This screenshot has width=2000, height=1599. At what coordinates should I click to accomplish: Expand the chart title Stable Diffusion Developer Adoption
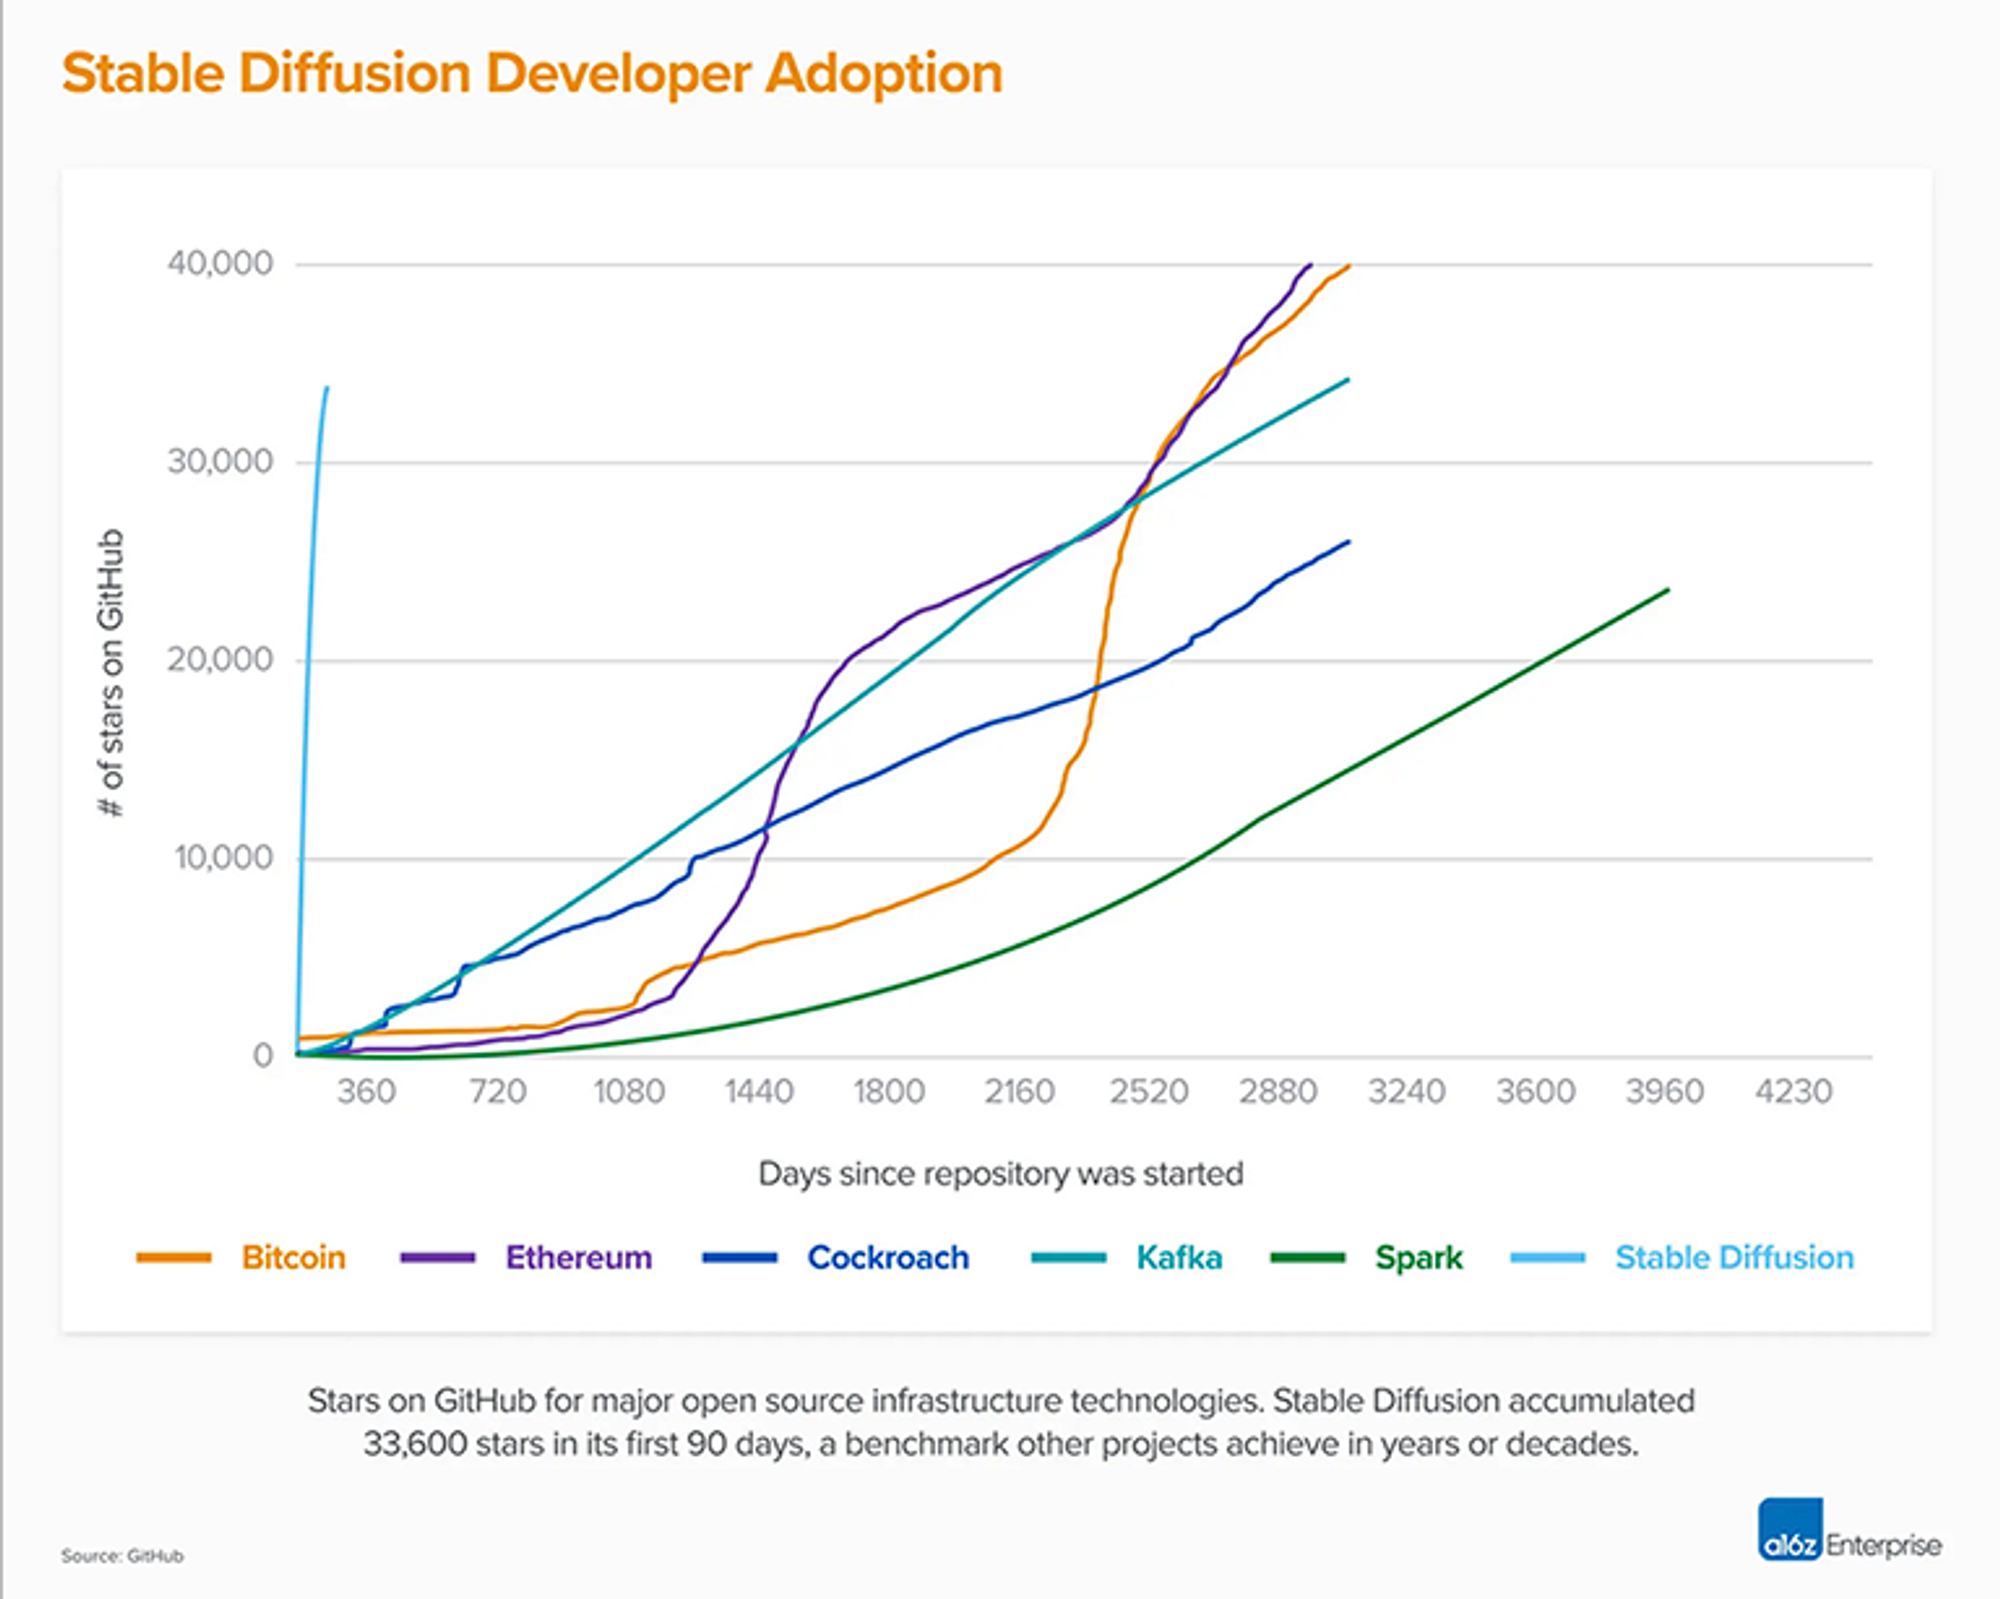tap(532, 71)
